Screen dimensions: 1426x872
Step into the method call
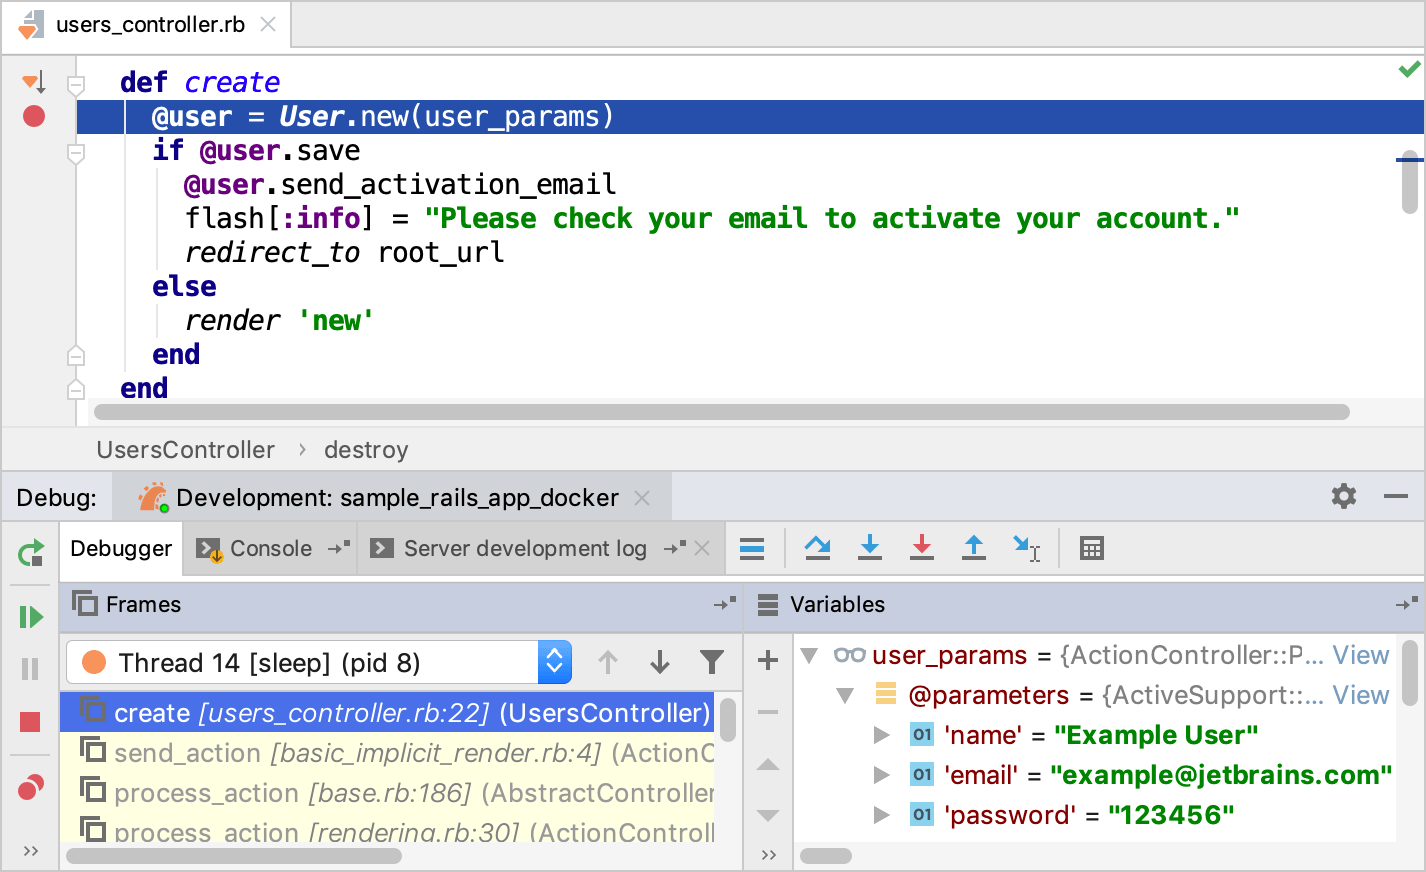click(x=870, y=548)
